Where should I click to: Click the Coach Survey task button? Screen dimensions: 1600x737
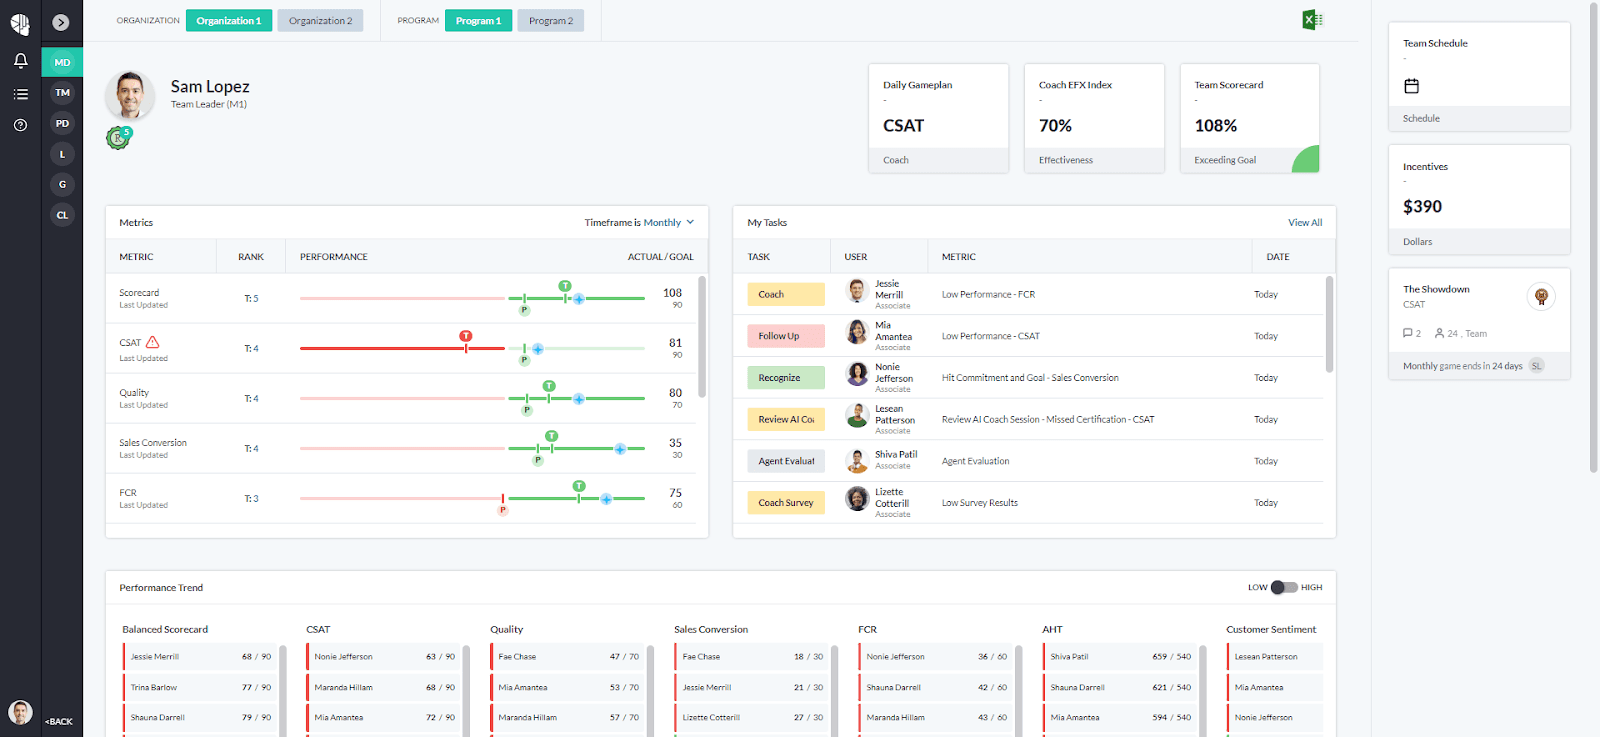pos(786,503)
